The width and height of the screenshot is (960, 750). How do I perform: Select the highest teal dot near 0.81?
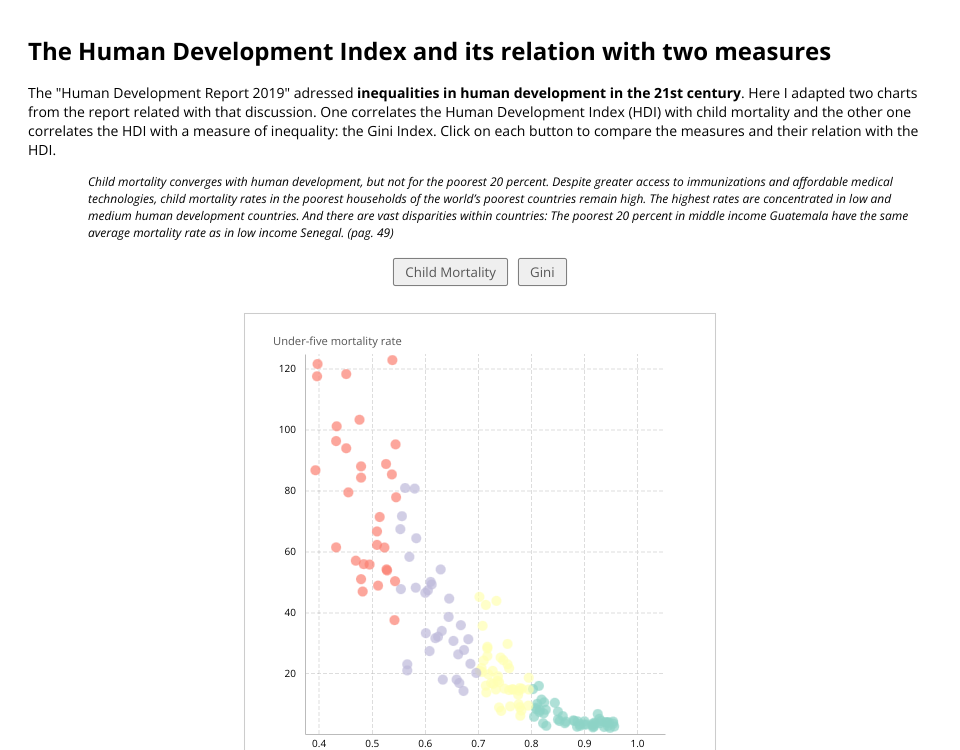pyautogui.click(x=538, y=686)
